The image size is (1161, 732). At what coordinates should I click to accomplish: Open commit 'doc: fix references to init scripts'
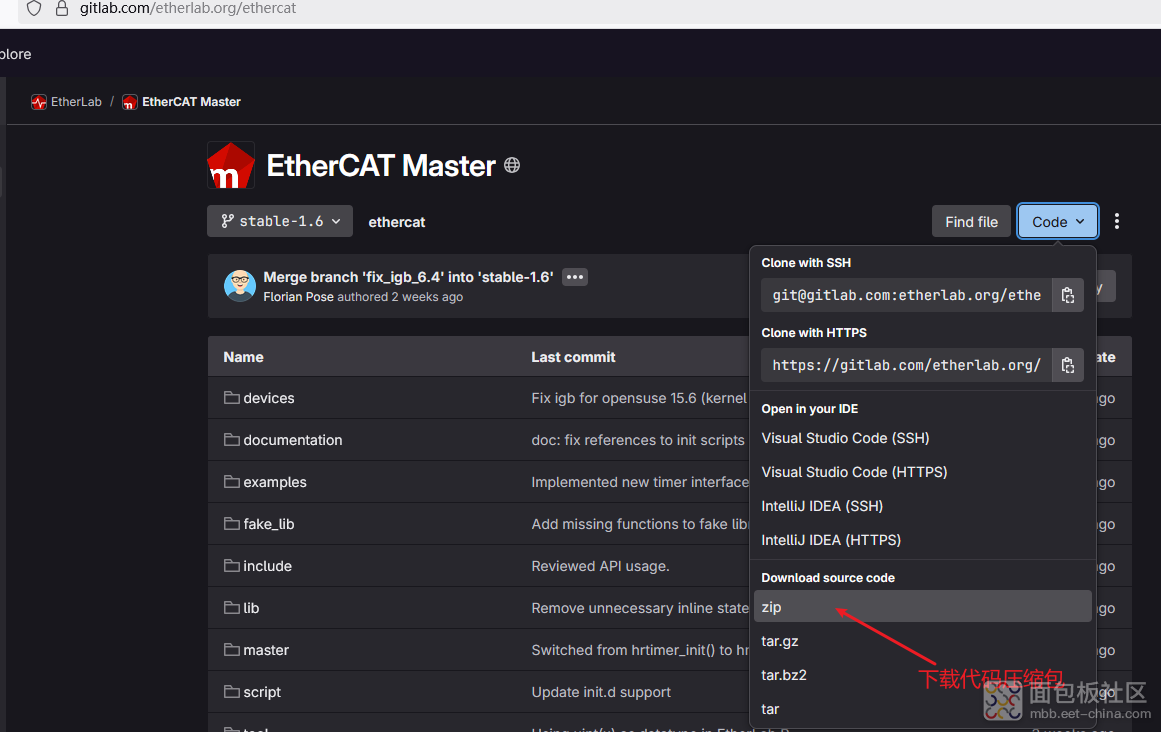[x=638, y=440]
